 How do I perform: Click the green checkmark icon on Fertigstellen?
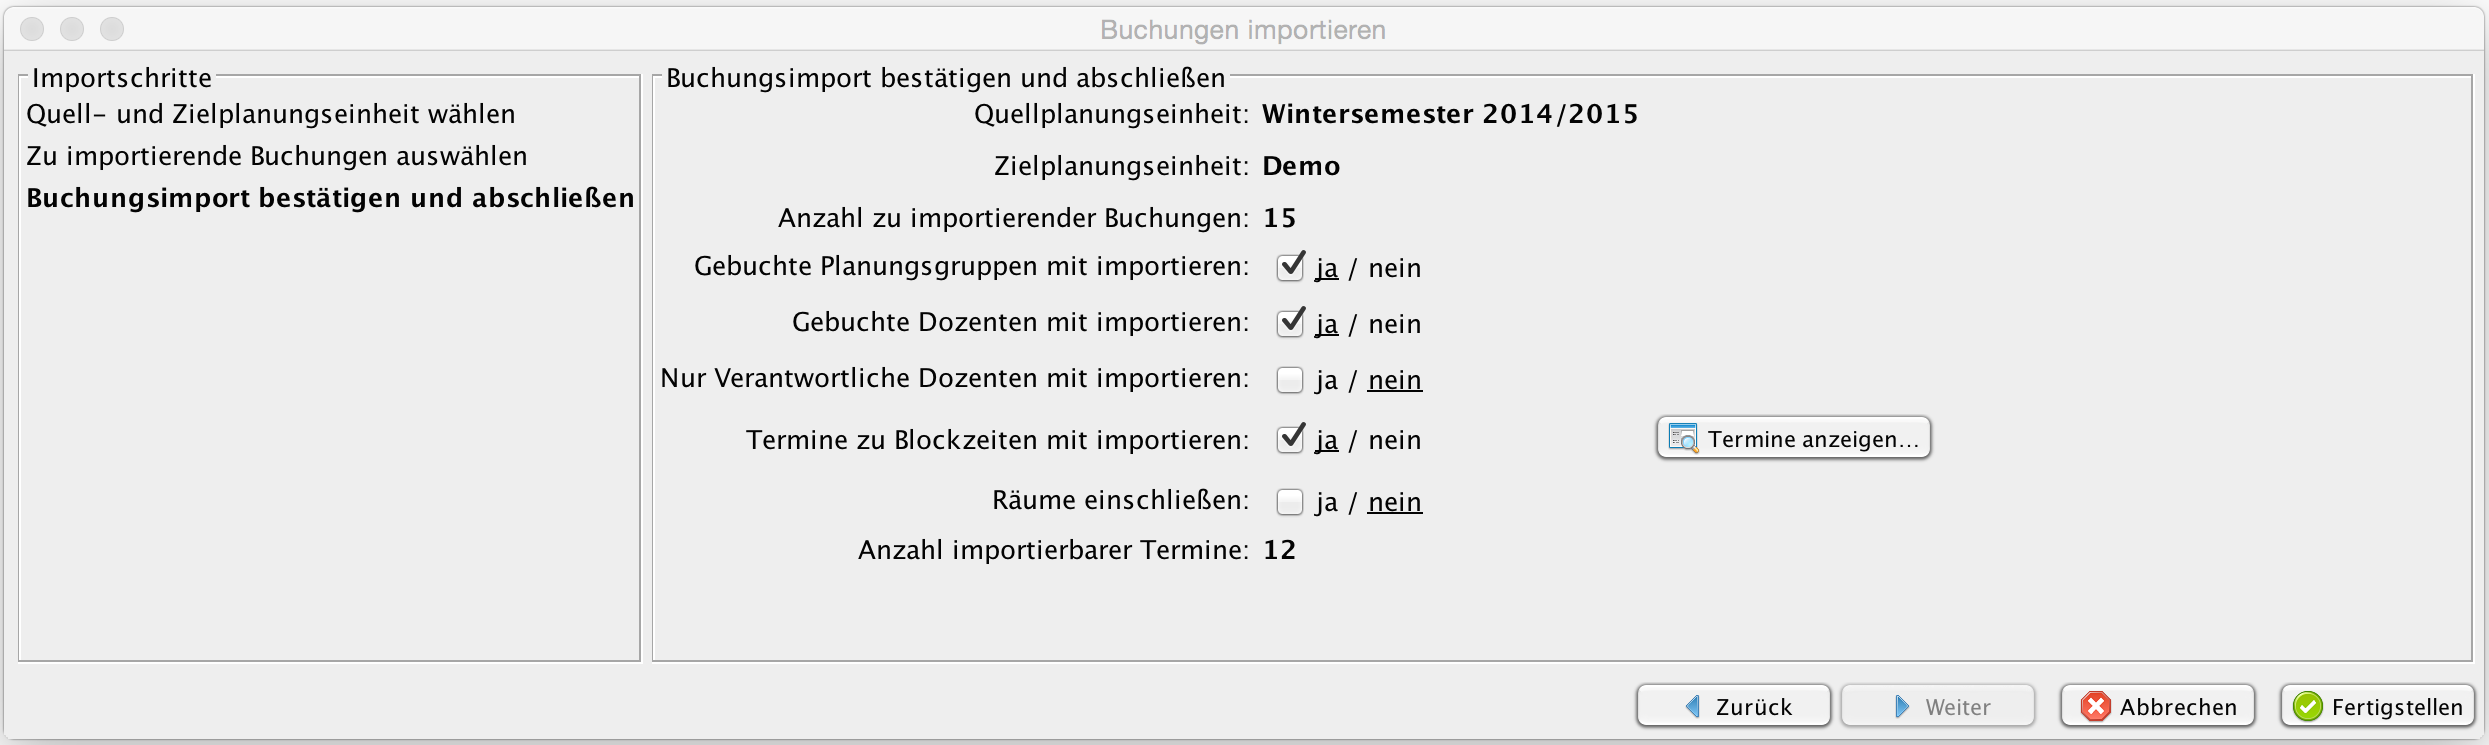2307,706
